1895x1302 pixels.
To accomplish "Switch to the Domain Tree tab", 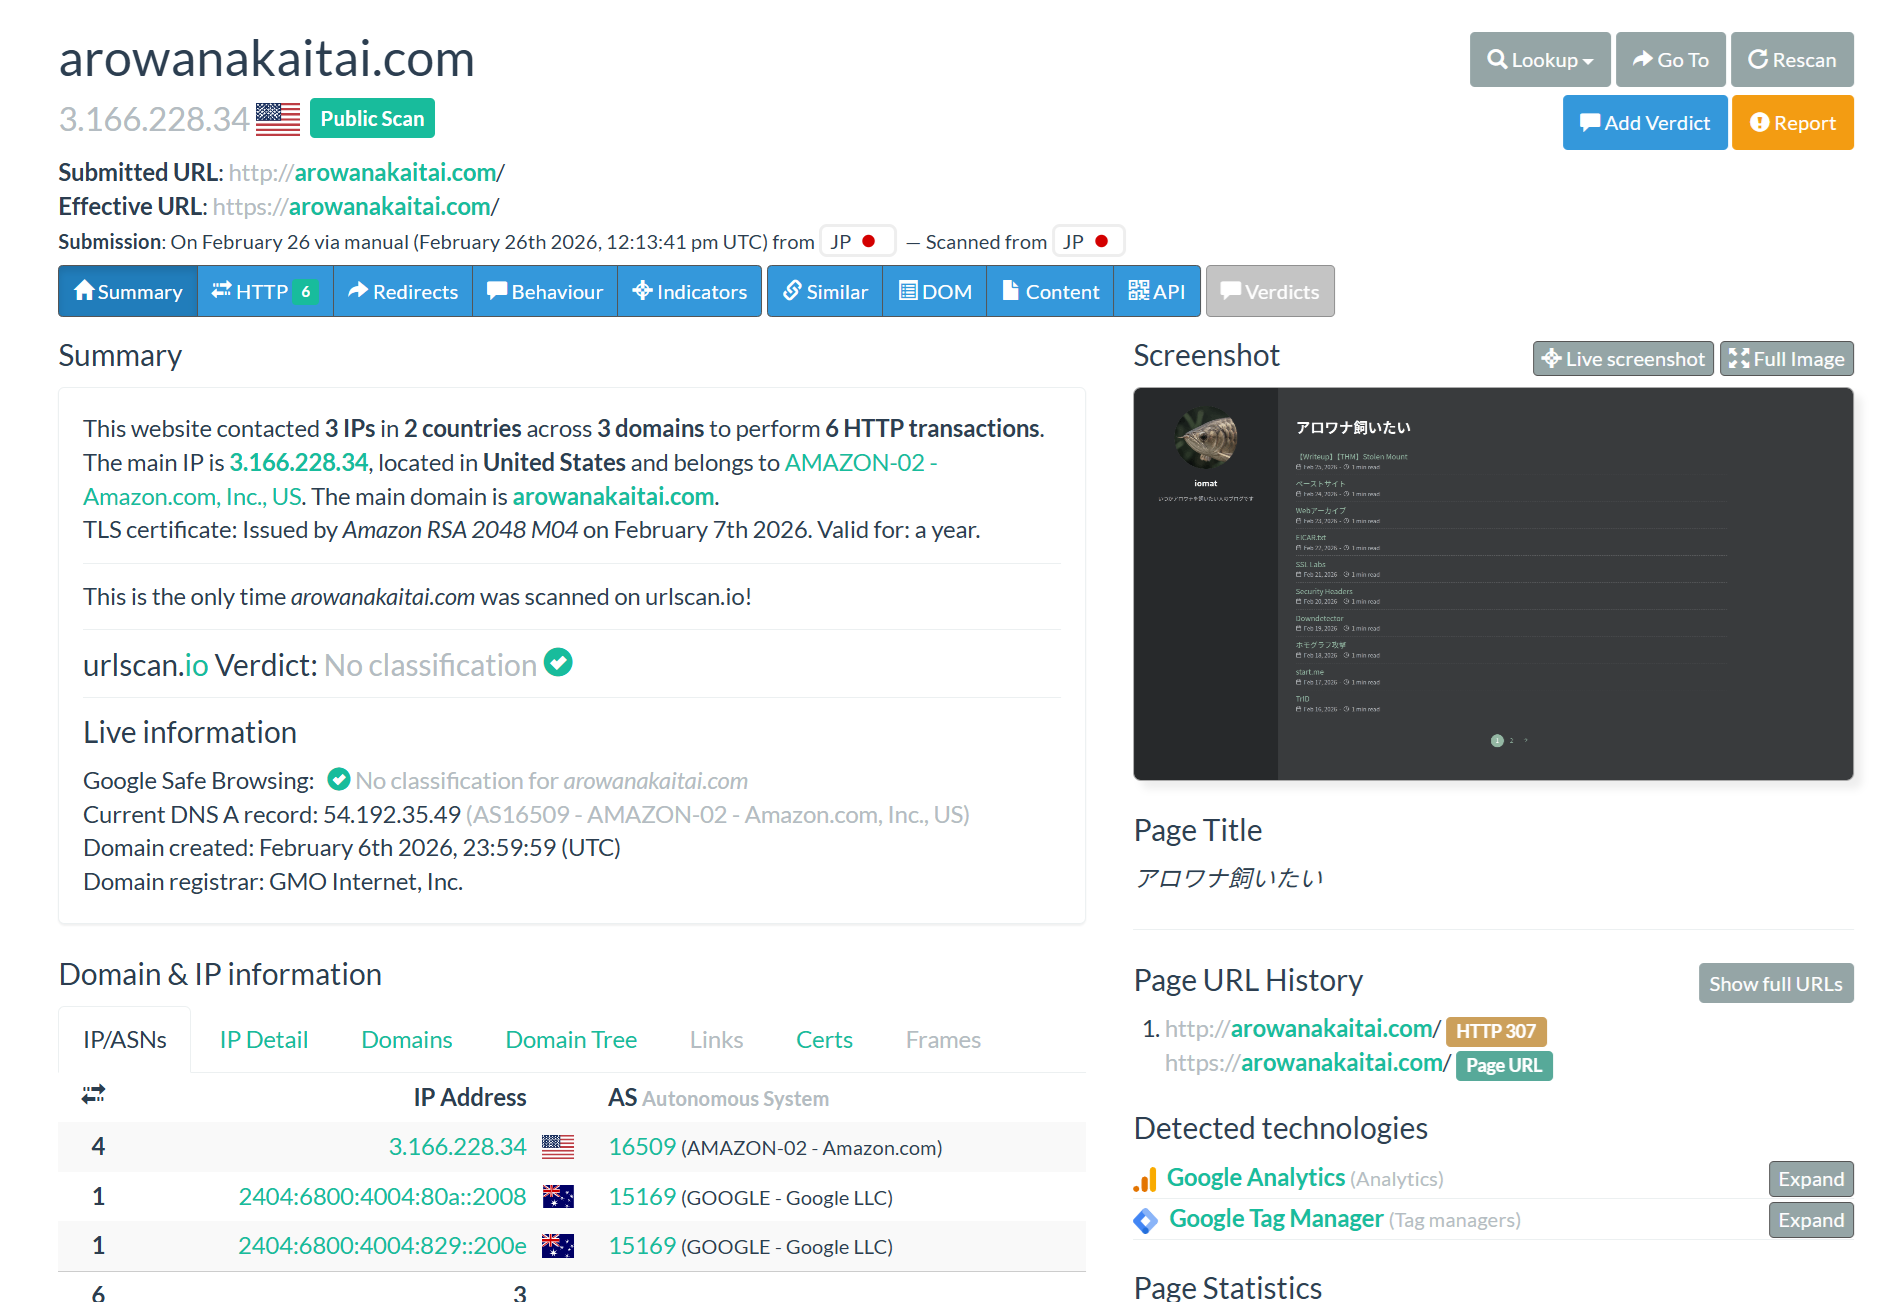I will point(570,1040).
